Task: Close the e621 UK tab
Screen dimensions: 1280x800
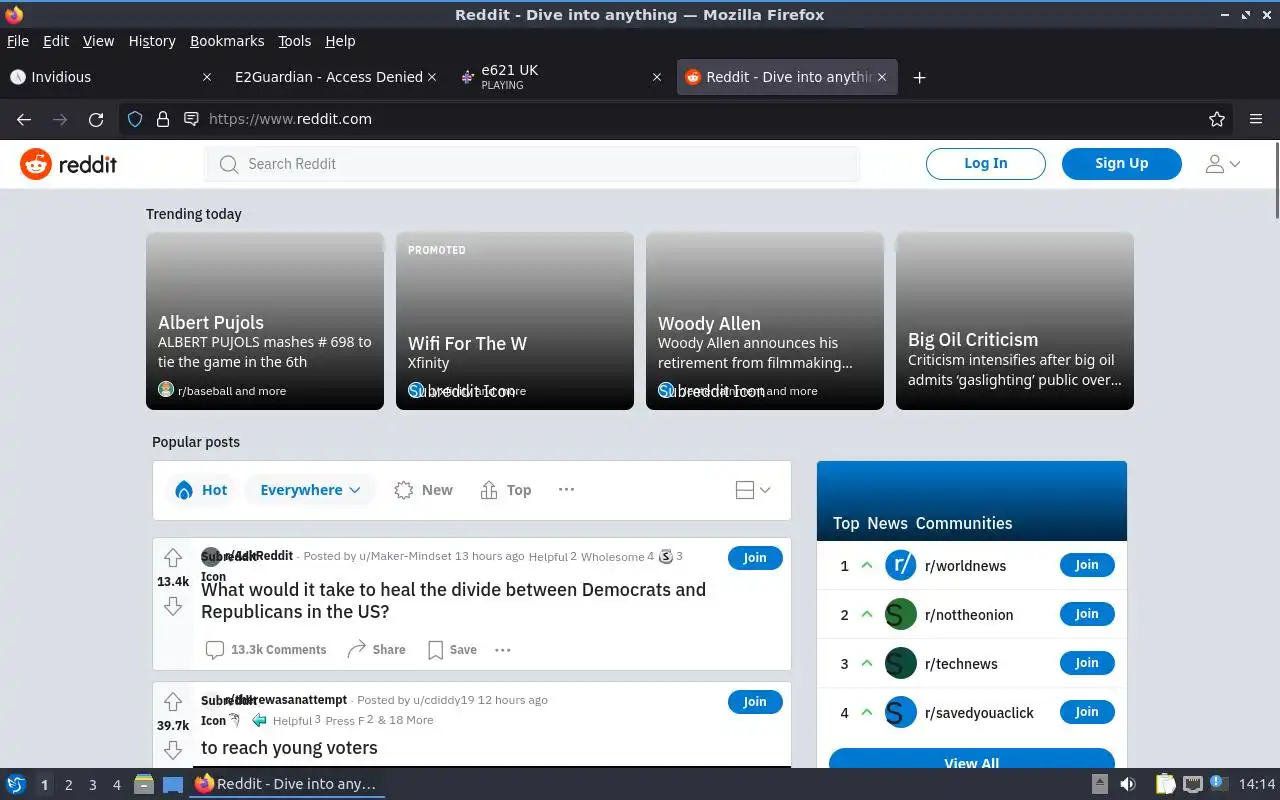Action: click(657, 77)
